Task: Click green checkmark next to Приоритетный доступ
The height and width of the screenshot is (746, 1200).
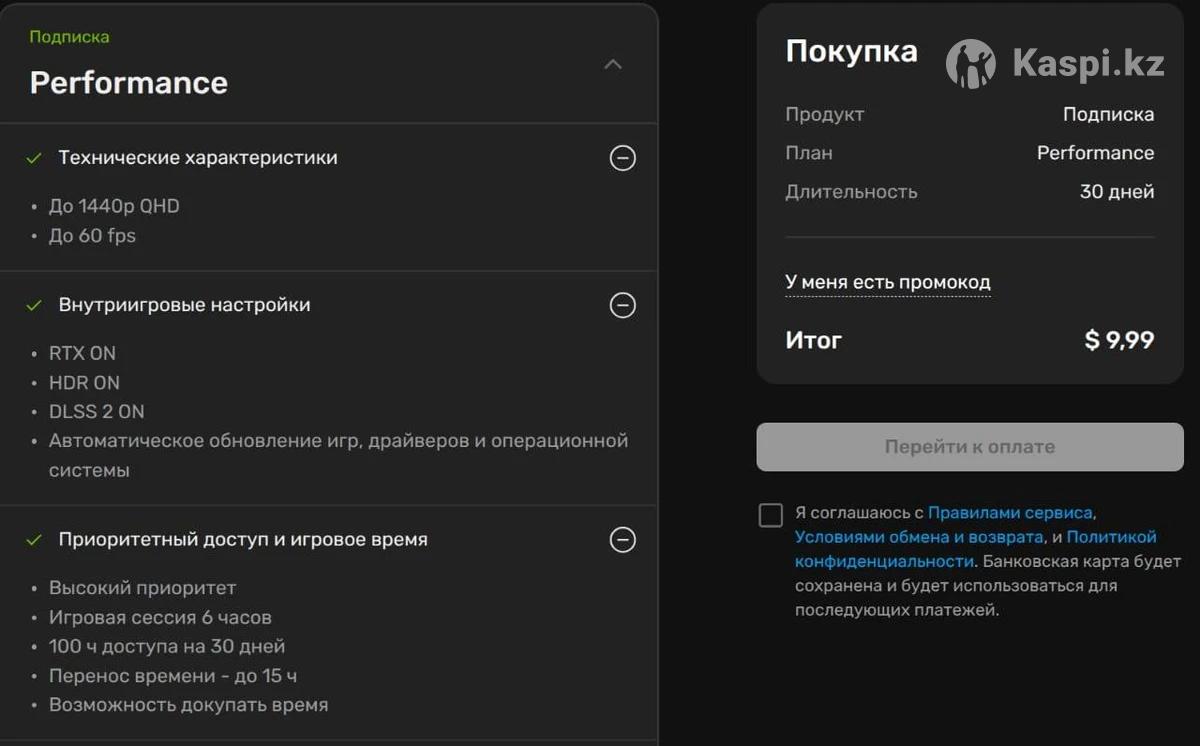Action: [x=34, y=540]
